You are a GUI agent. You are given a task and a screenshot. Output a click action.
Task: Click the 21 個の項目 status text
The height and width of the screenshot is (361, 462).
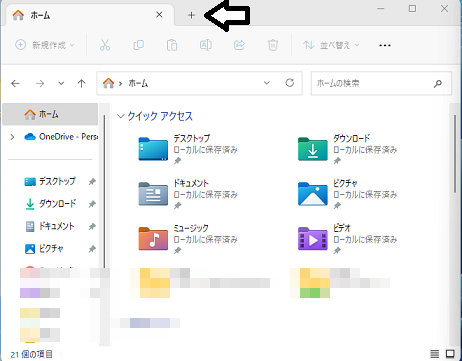[x=31, y=354]
